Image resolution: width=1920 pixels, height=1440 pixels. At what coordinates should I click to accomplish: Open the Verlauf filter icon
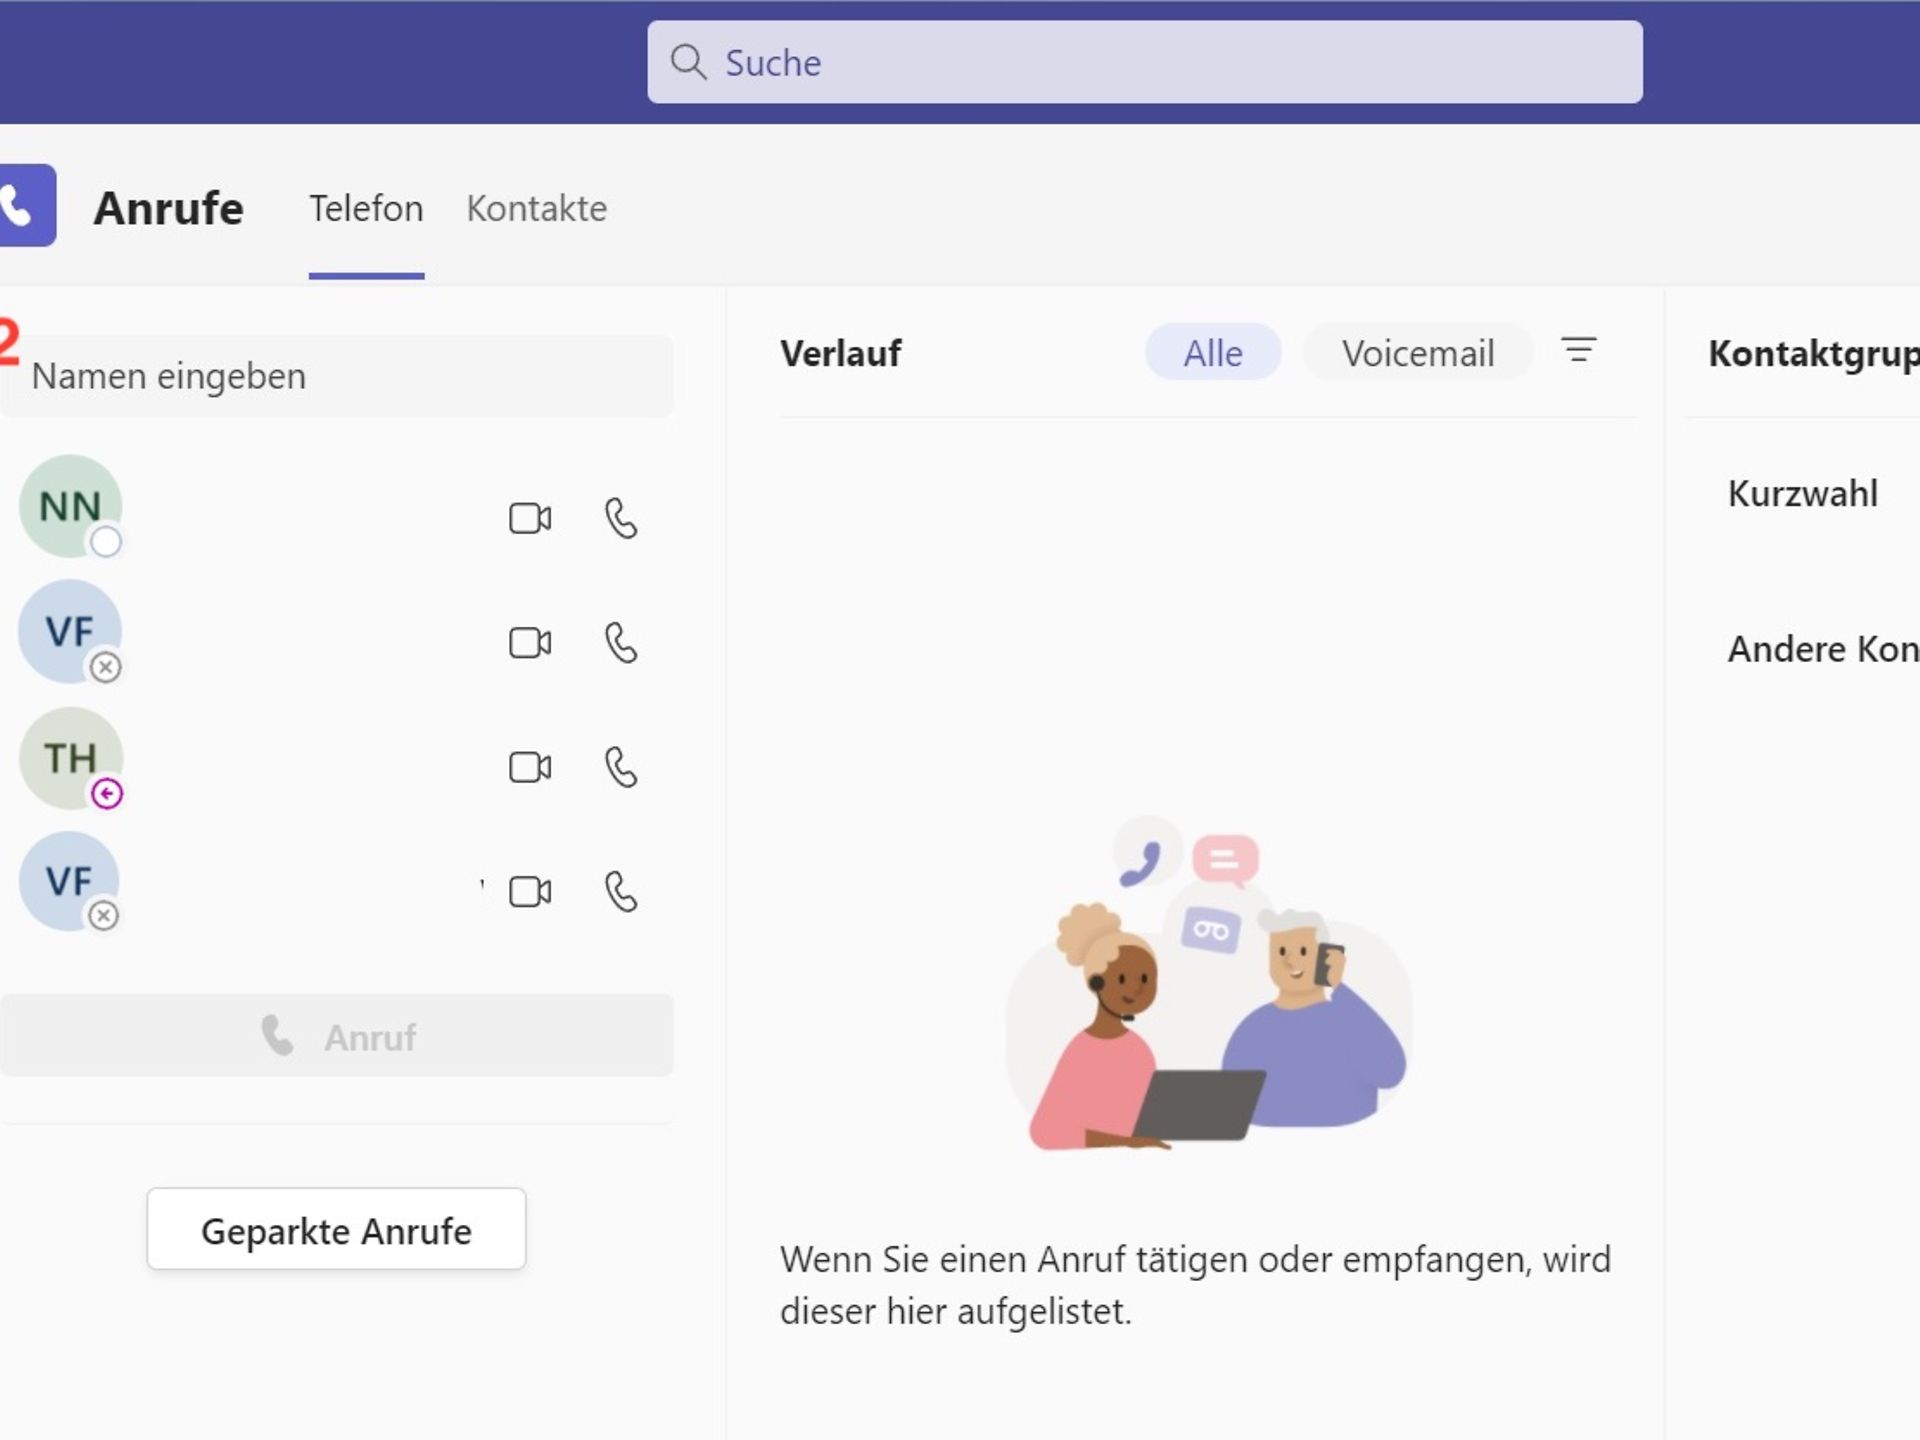(1578, 352)
